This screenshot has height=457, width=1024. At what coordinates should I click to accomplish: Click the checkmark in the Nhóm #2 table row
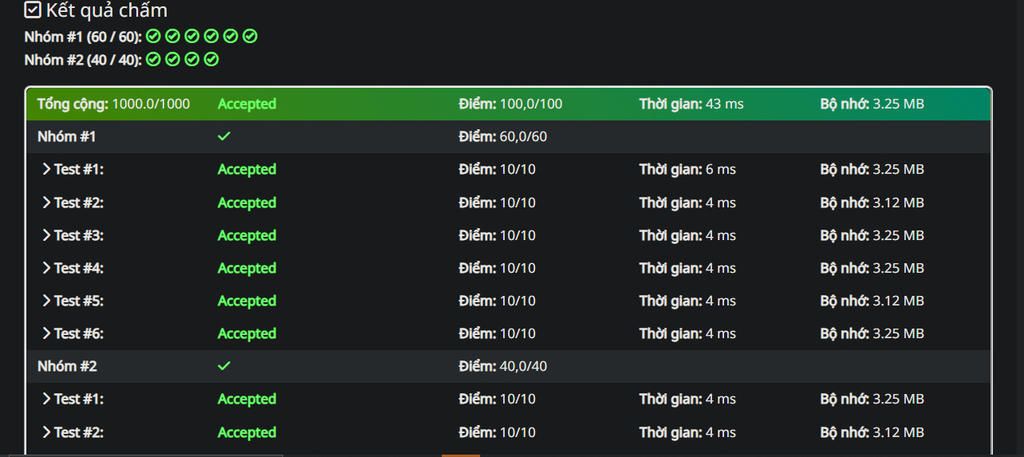tap(224, 366)
